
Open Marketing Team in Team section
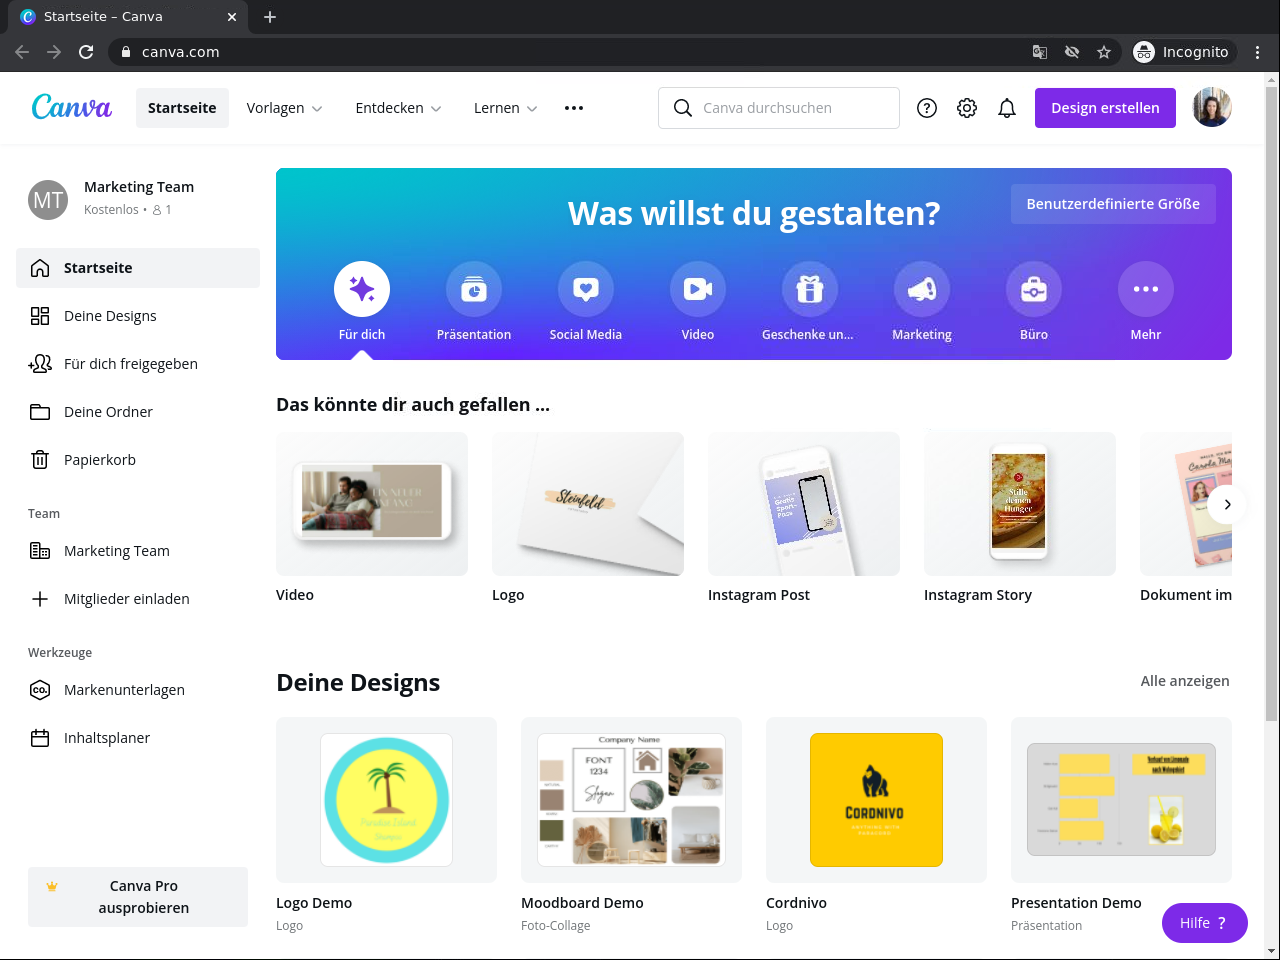(138, 551)
